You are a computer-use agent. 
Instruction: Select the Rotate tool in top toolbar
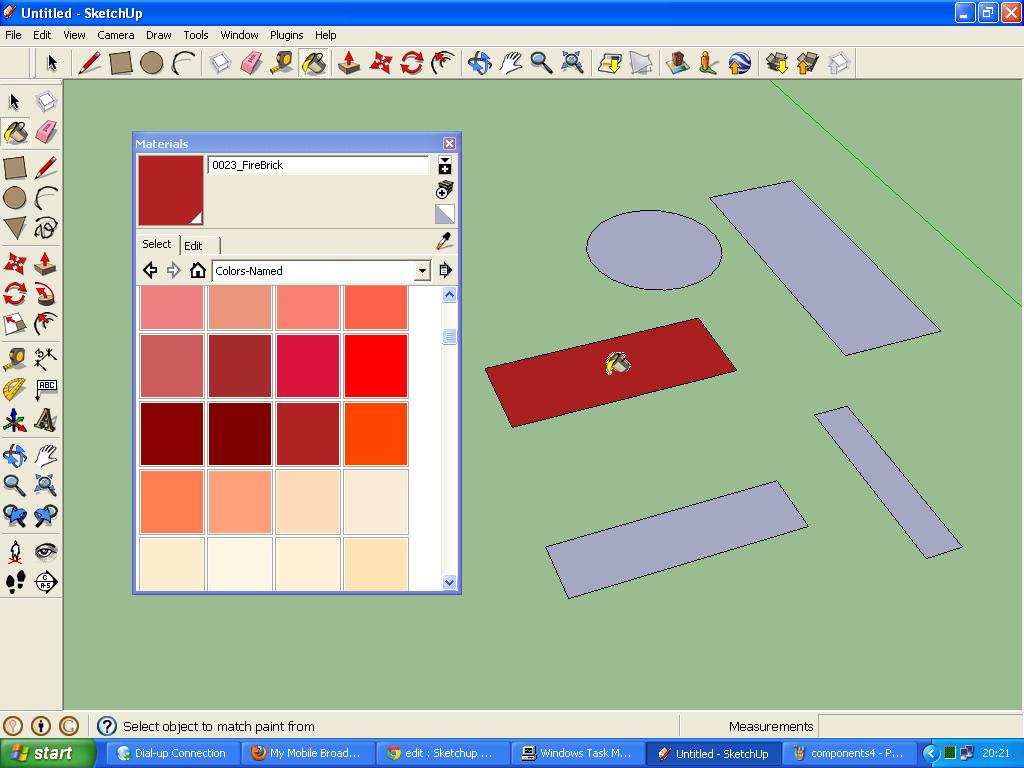click(411, 63)
